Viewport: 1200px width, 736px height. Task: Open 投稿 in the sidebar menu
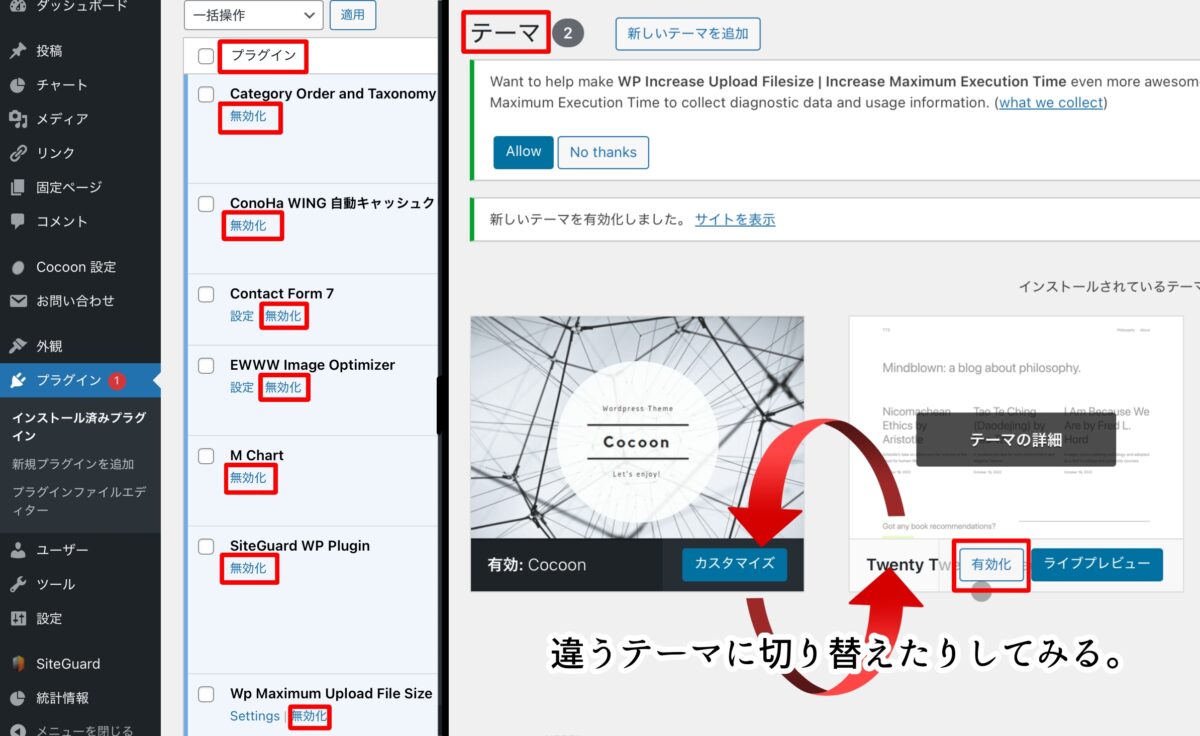(49, 51)
